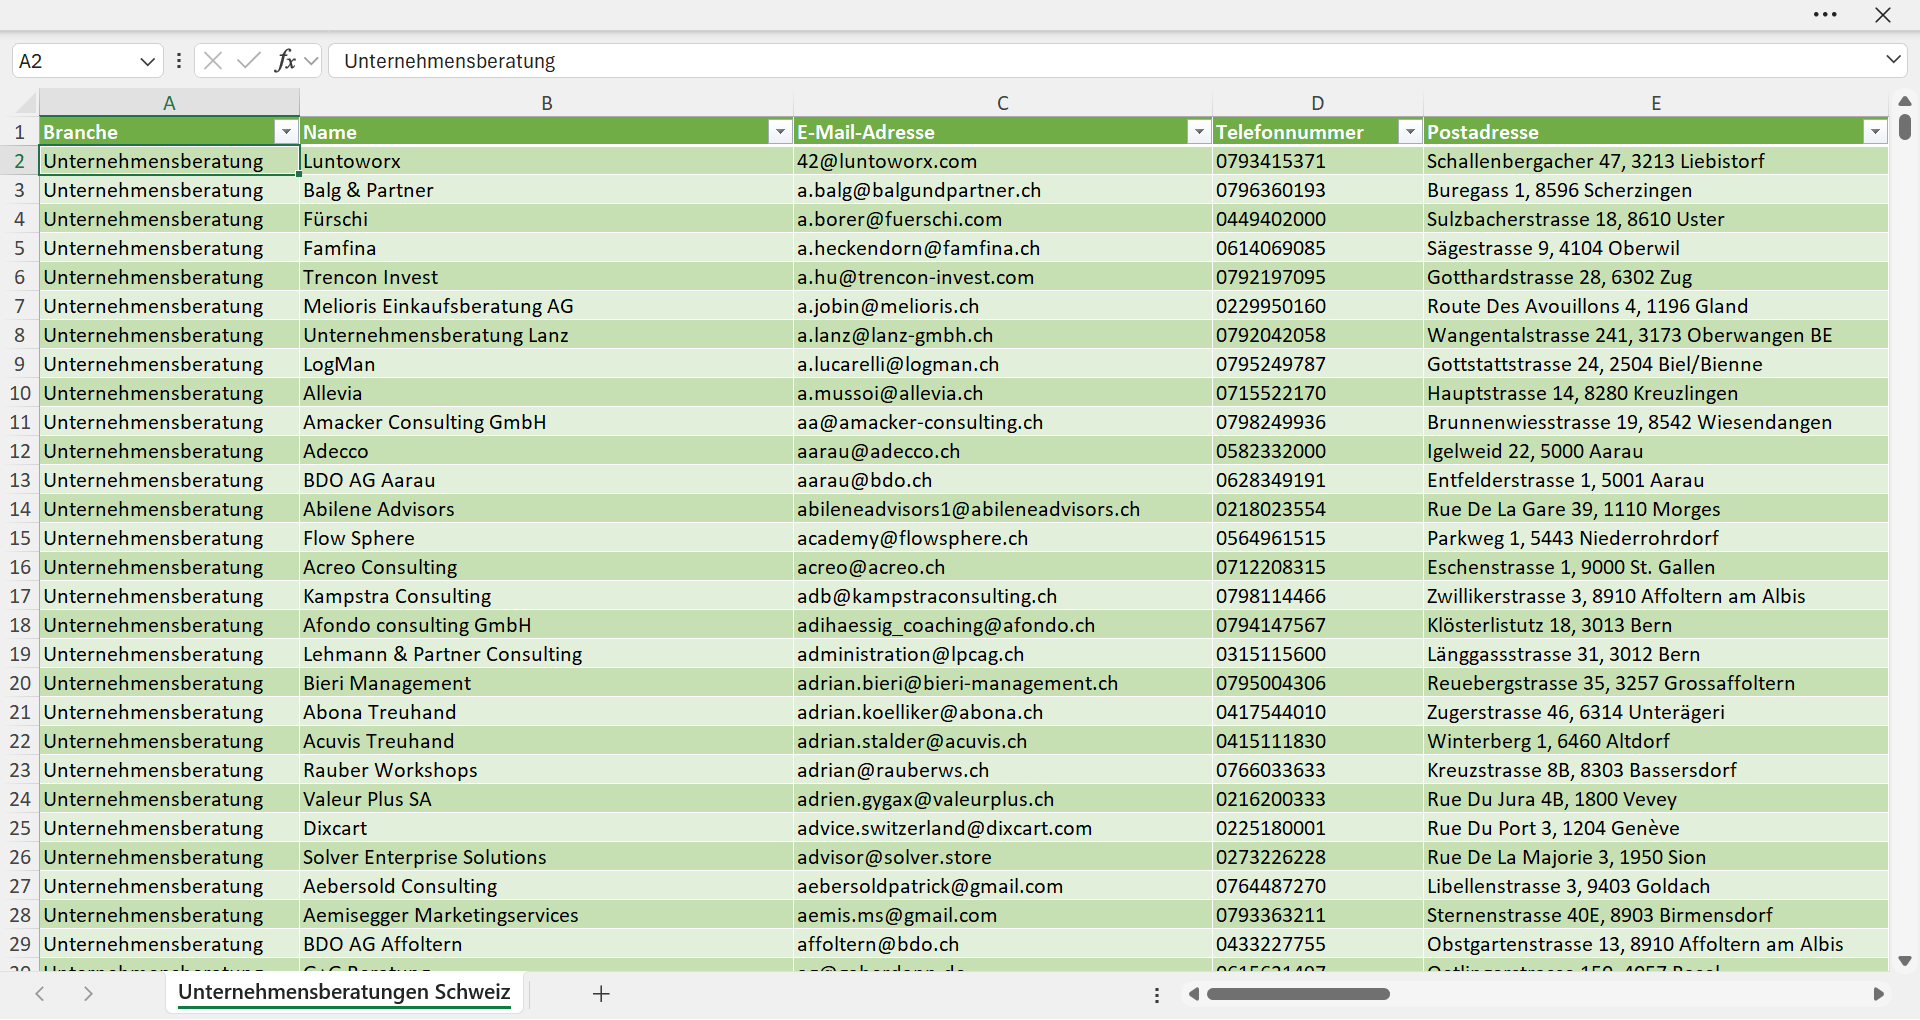Image resolution: width=1920 pixels, height=1020 pixels.
Task: Click the Unternehmensberatungen Schweiz sheet tab
Action: click(344, 992)
